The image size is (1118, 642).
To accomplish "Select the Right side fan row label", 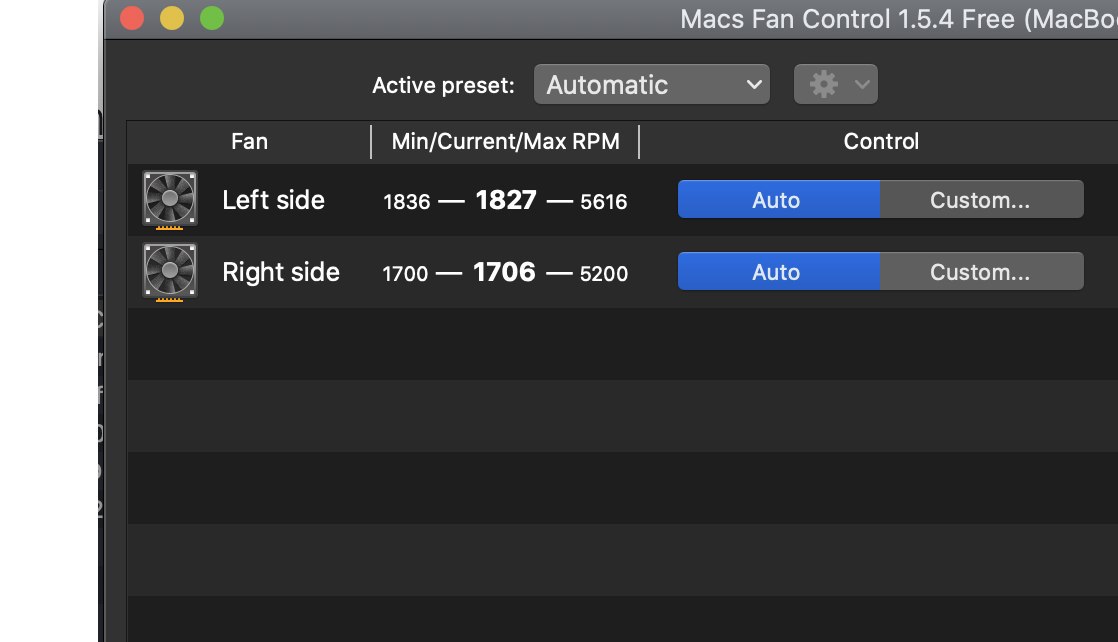I will pyautogui.click(x=281, y=272).
